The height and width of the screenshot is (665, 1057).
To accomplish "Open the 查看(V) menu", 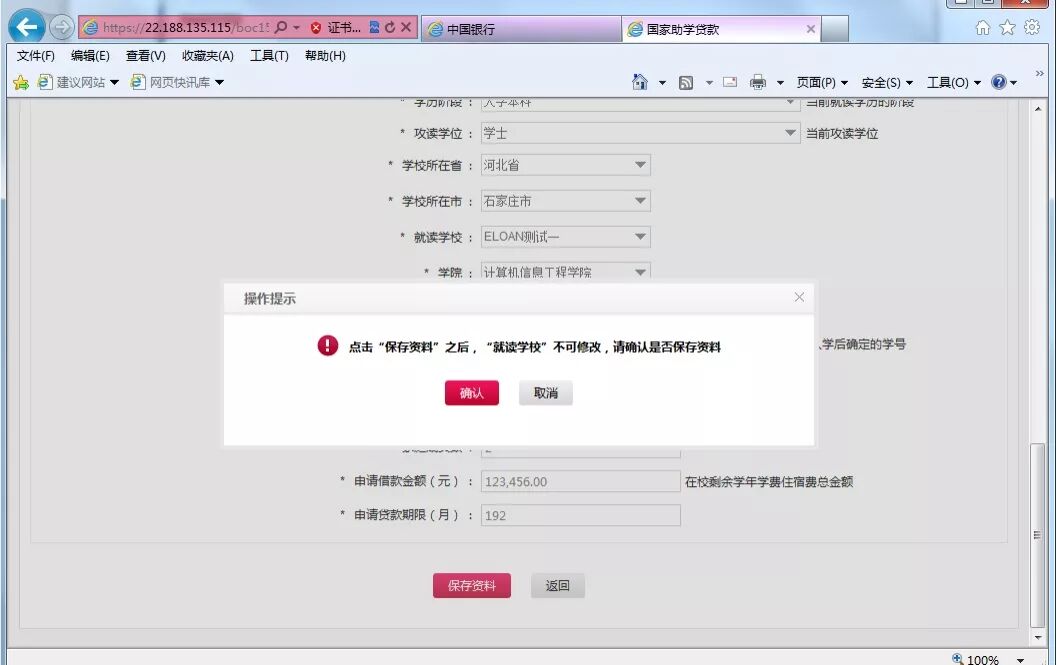I will (x=144, y=55).
